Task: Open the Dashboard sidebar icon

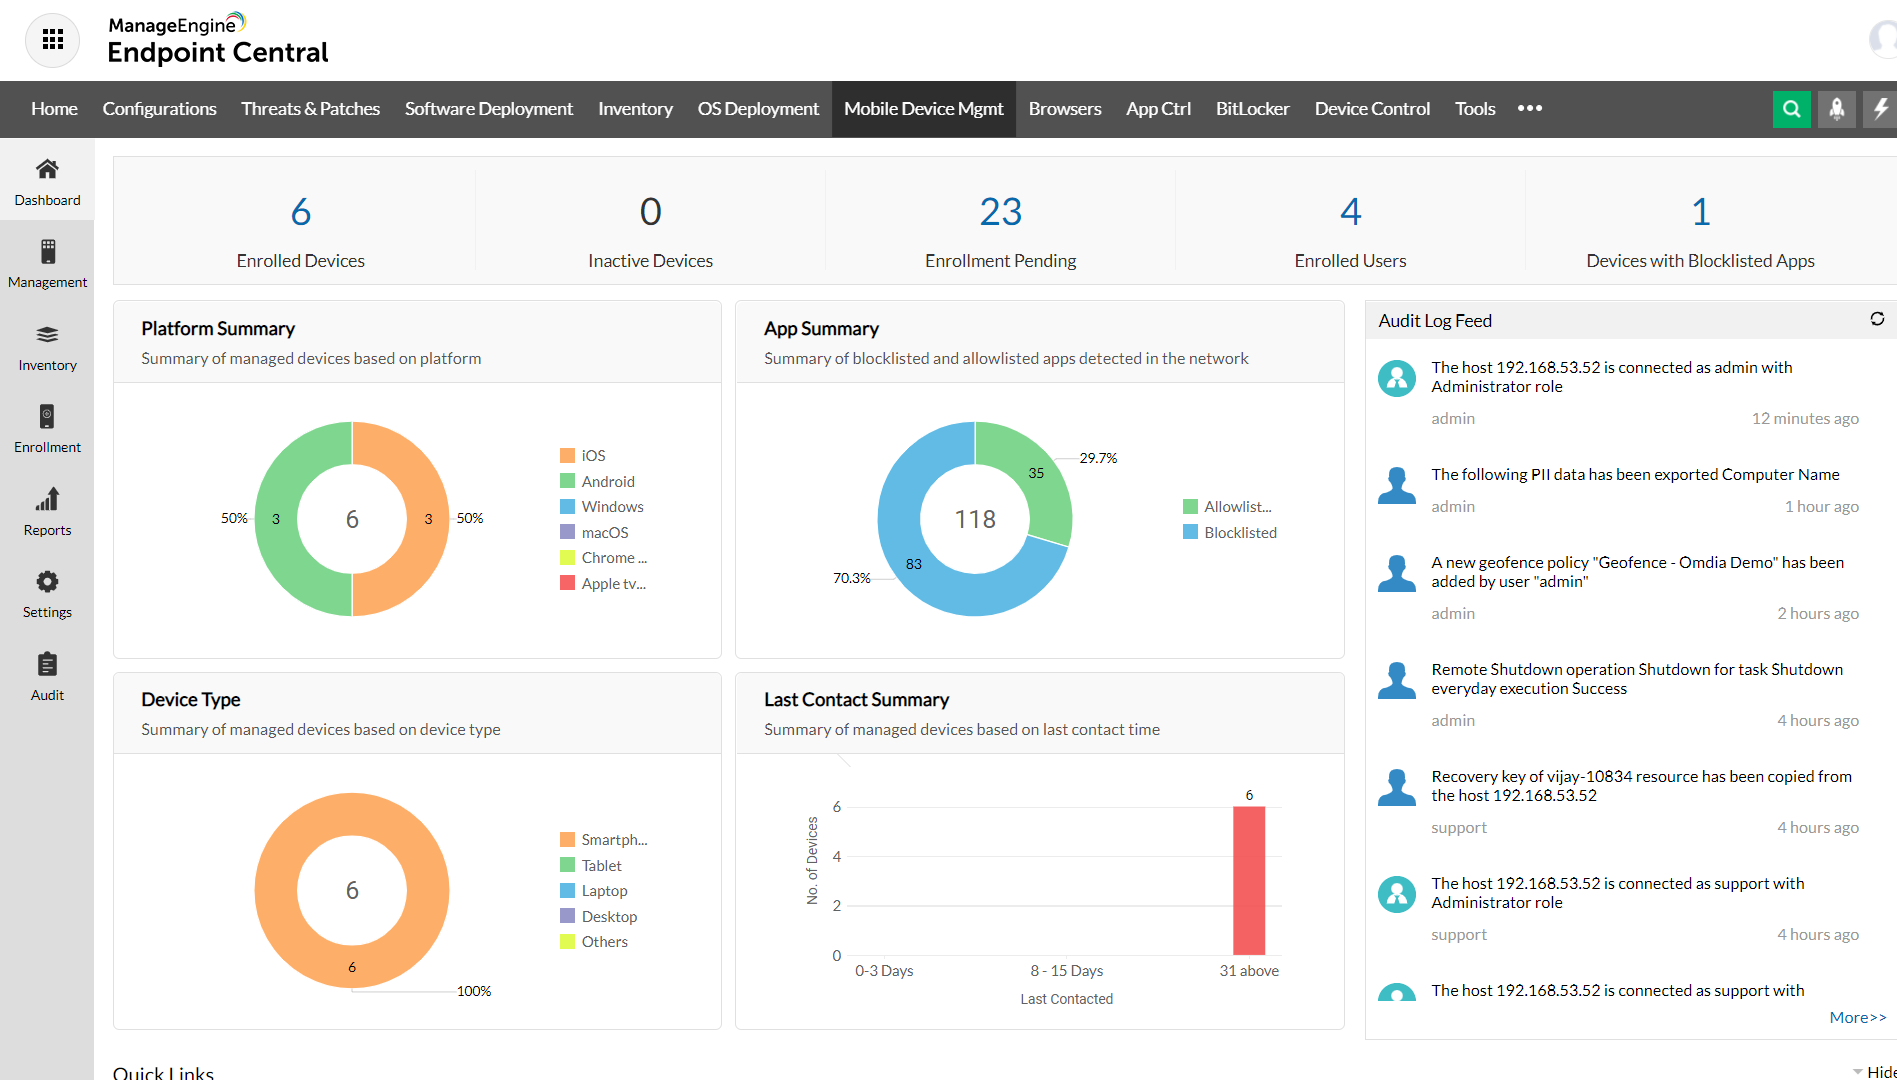Action: tap(47, 180)
